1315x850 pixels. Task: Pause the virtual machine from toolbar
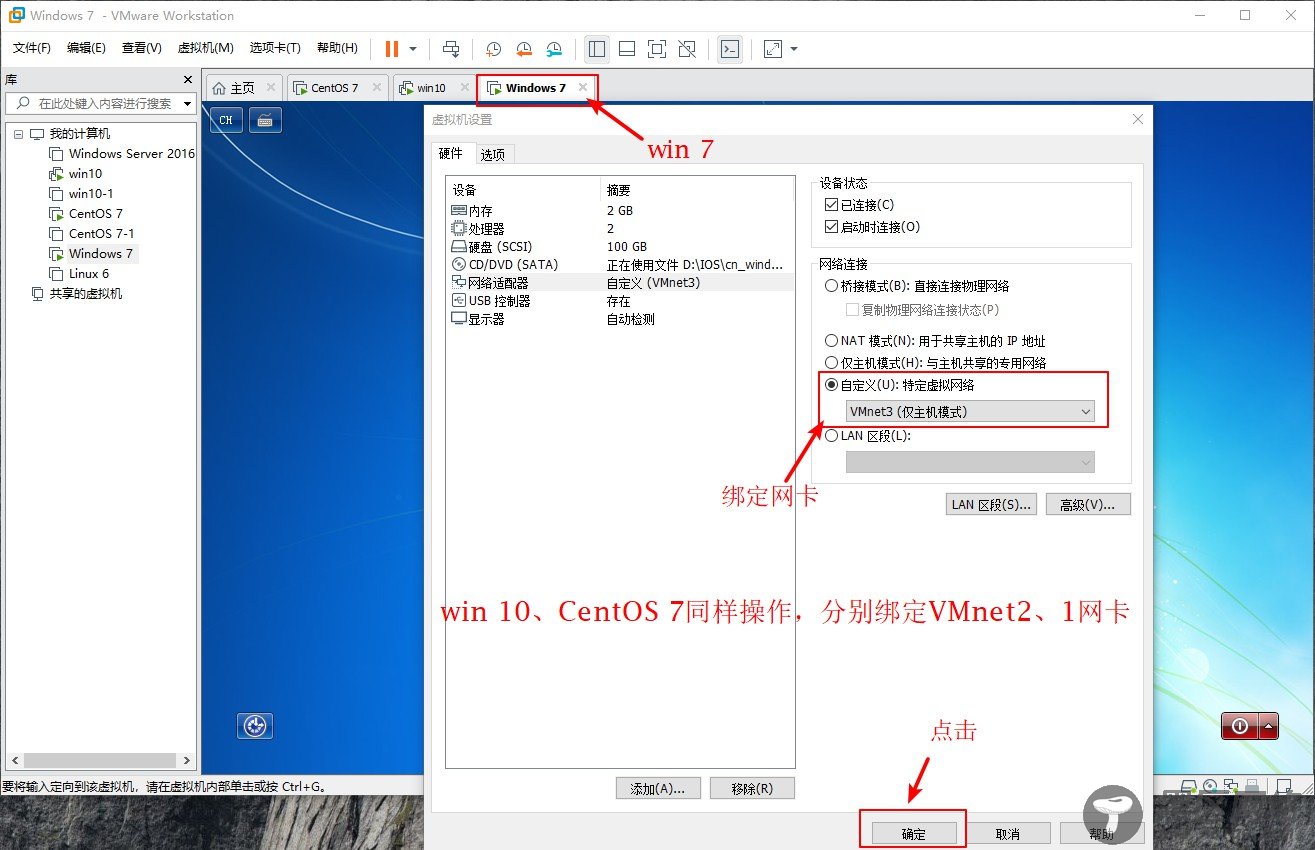[391, 48]
